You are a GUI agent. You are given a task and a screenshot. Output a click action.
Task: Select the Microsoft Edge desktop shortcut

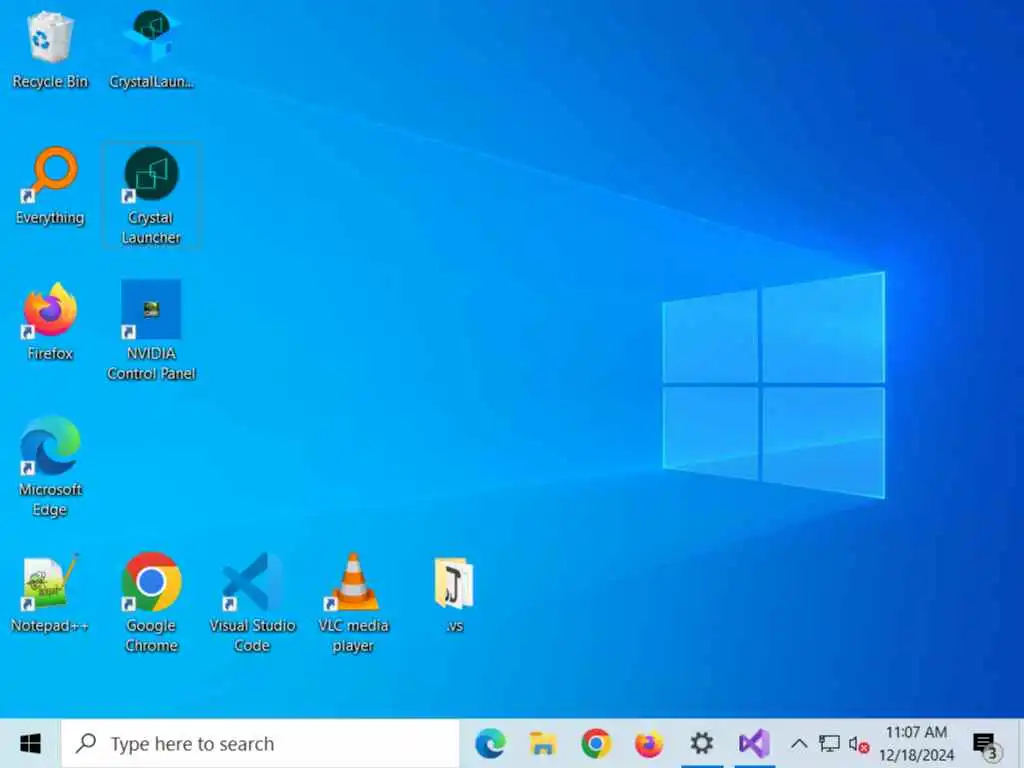pyautogui.click(x=50, y=466)
